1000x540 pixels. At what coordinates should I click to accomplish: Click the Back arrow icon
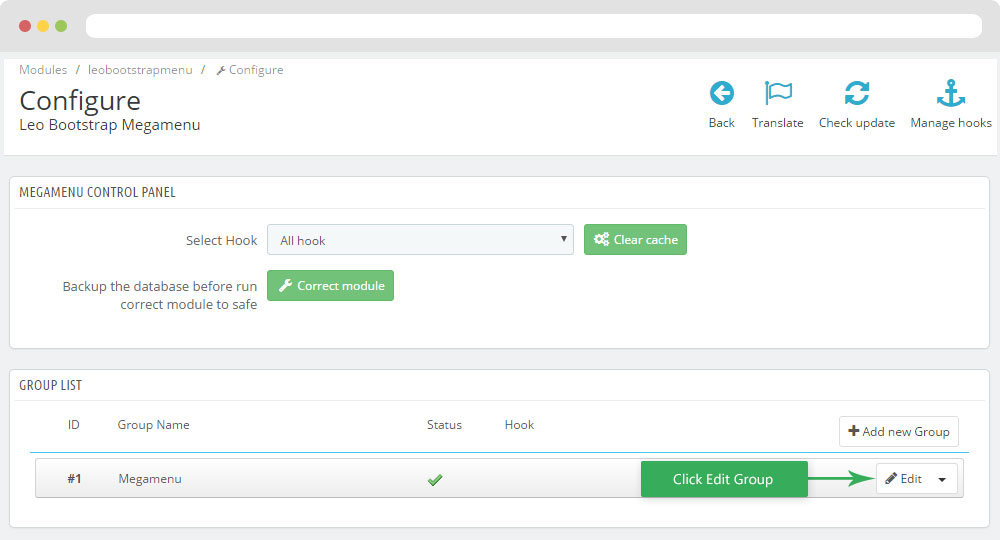click(x=721, y=94)
